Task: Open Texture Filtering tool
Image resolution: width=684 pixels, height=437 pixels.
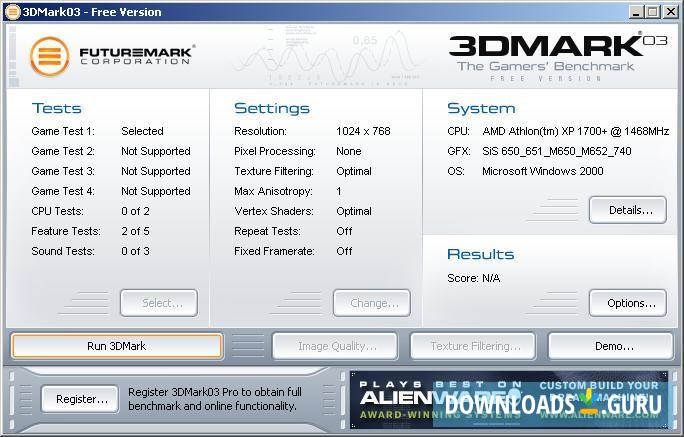Action: pos(473,346)
